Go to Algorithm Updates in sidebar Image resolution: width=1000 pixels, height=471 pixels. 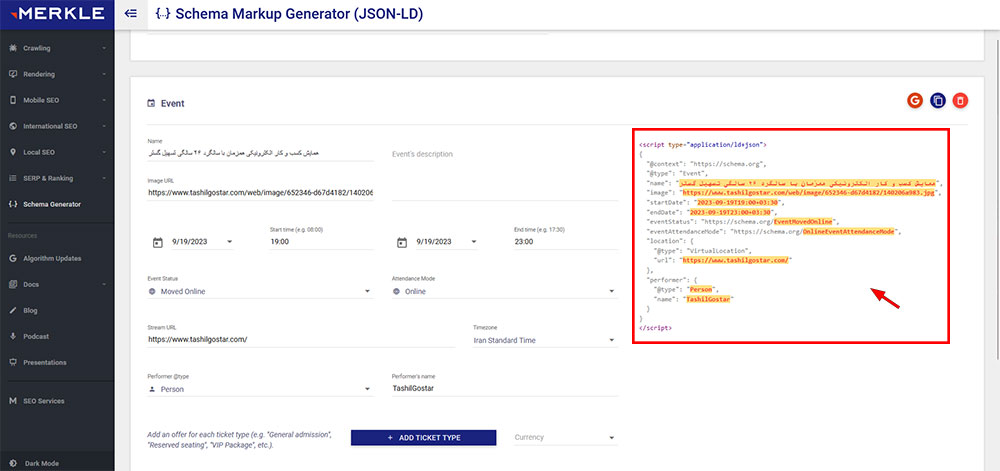pos(57,259)
